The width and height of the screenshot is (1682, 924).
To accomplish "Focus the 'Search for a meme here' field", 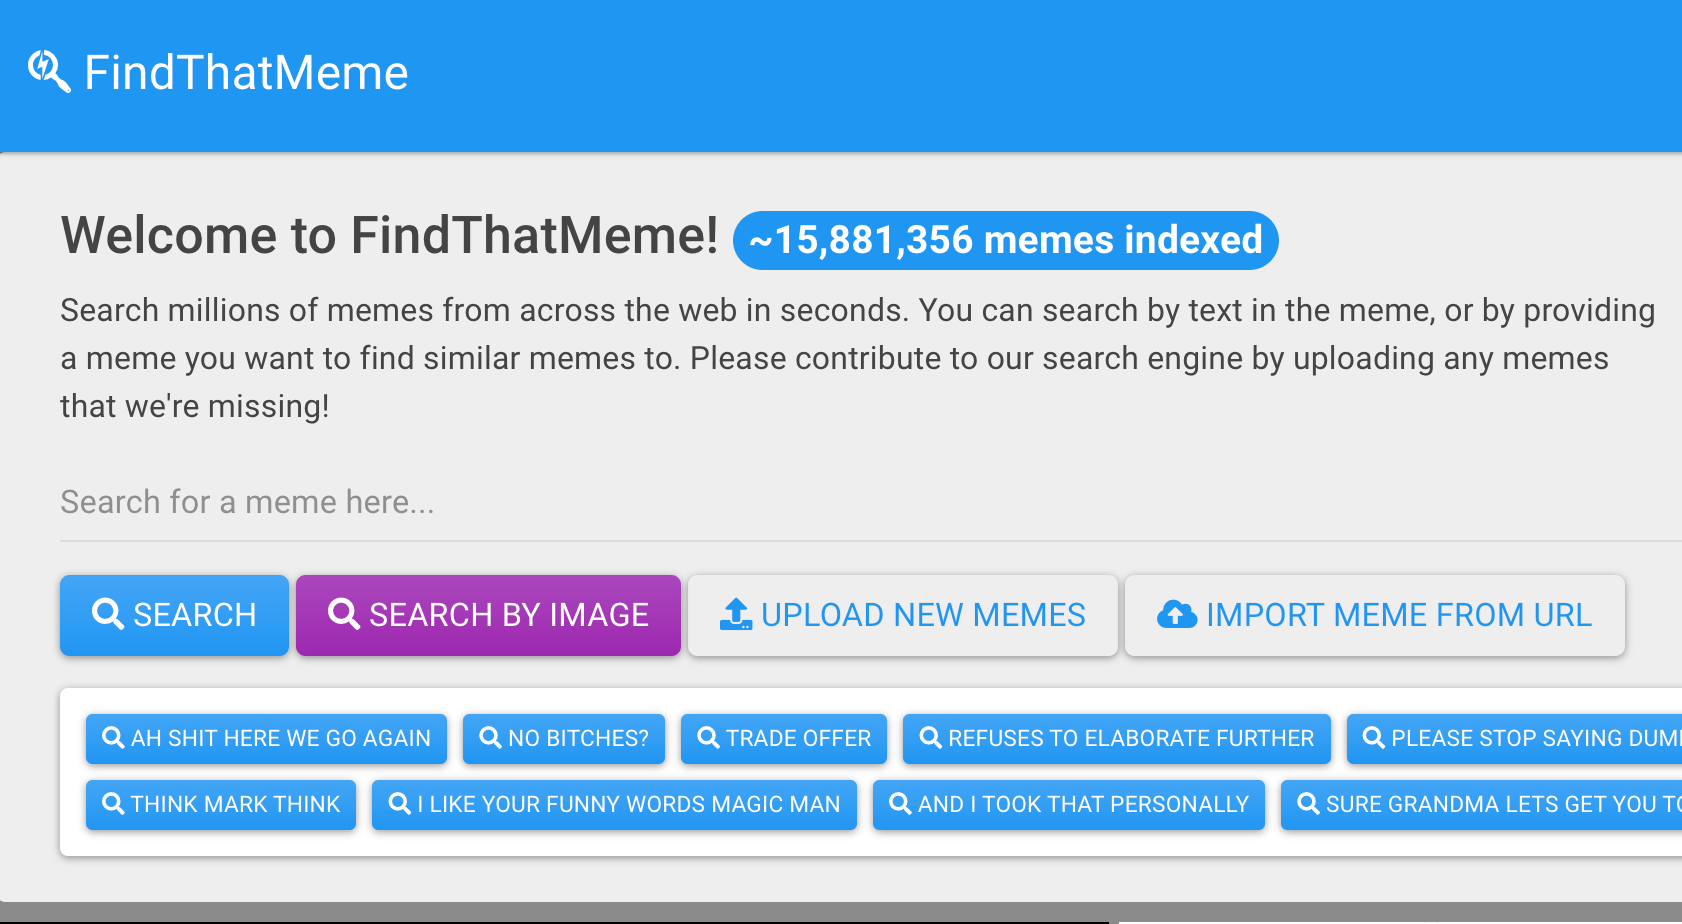I will pyautogui.click(x=870, y=502).
